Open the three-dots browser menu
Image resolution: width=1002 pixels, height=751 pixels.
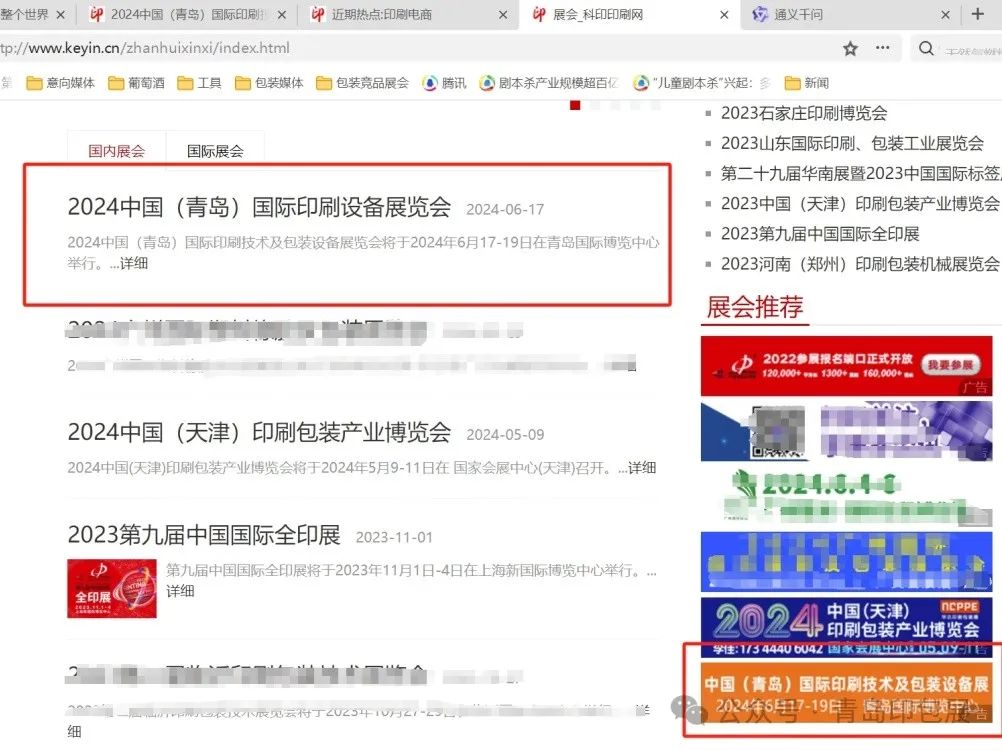pos(883,48)
